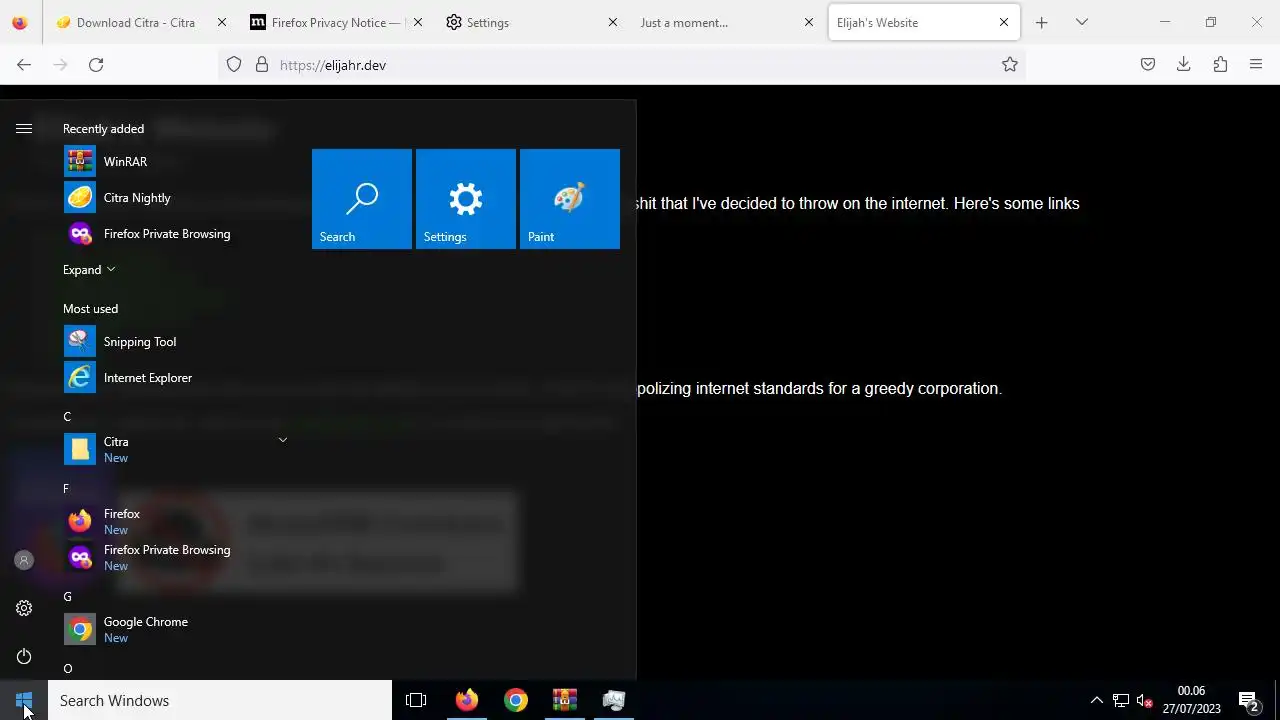
Task: Switch to Firefox on the taskbar
Action: point(466,700)
